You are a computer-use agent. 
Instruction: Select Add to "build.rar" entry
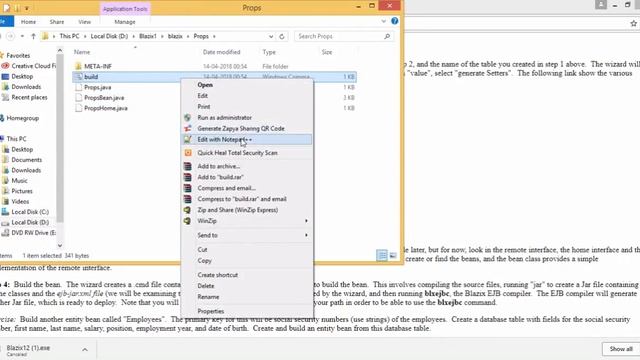click(220, 177)
